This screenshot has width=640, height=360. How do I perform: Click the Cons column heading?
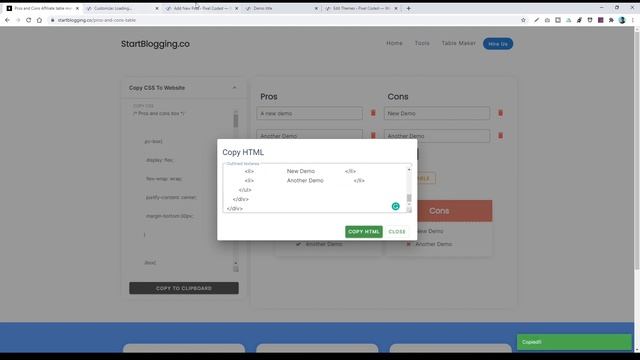398,97
